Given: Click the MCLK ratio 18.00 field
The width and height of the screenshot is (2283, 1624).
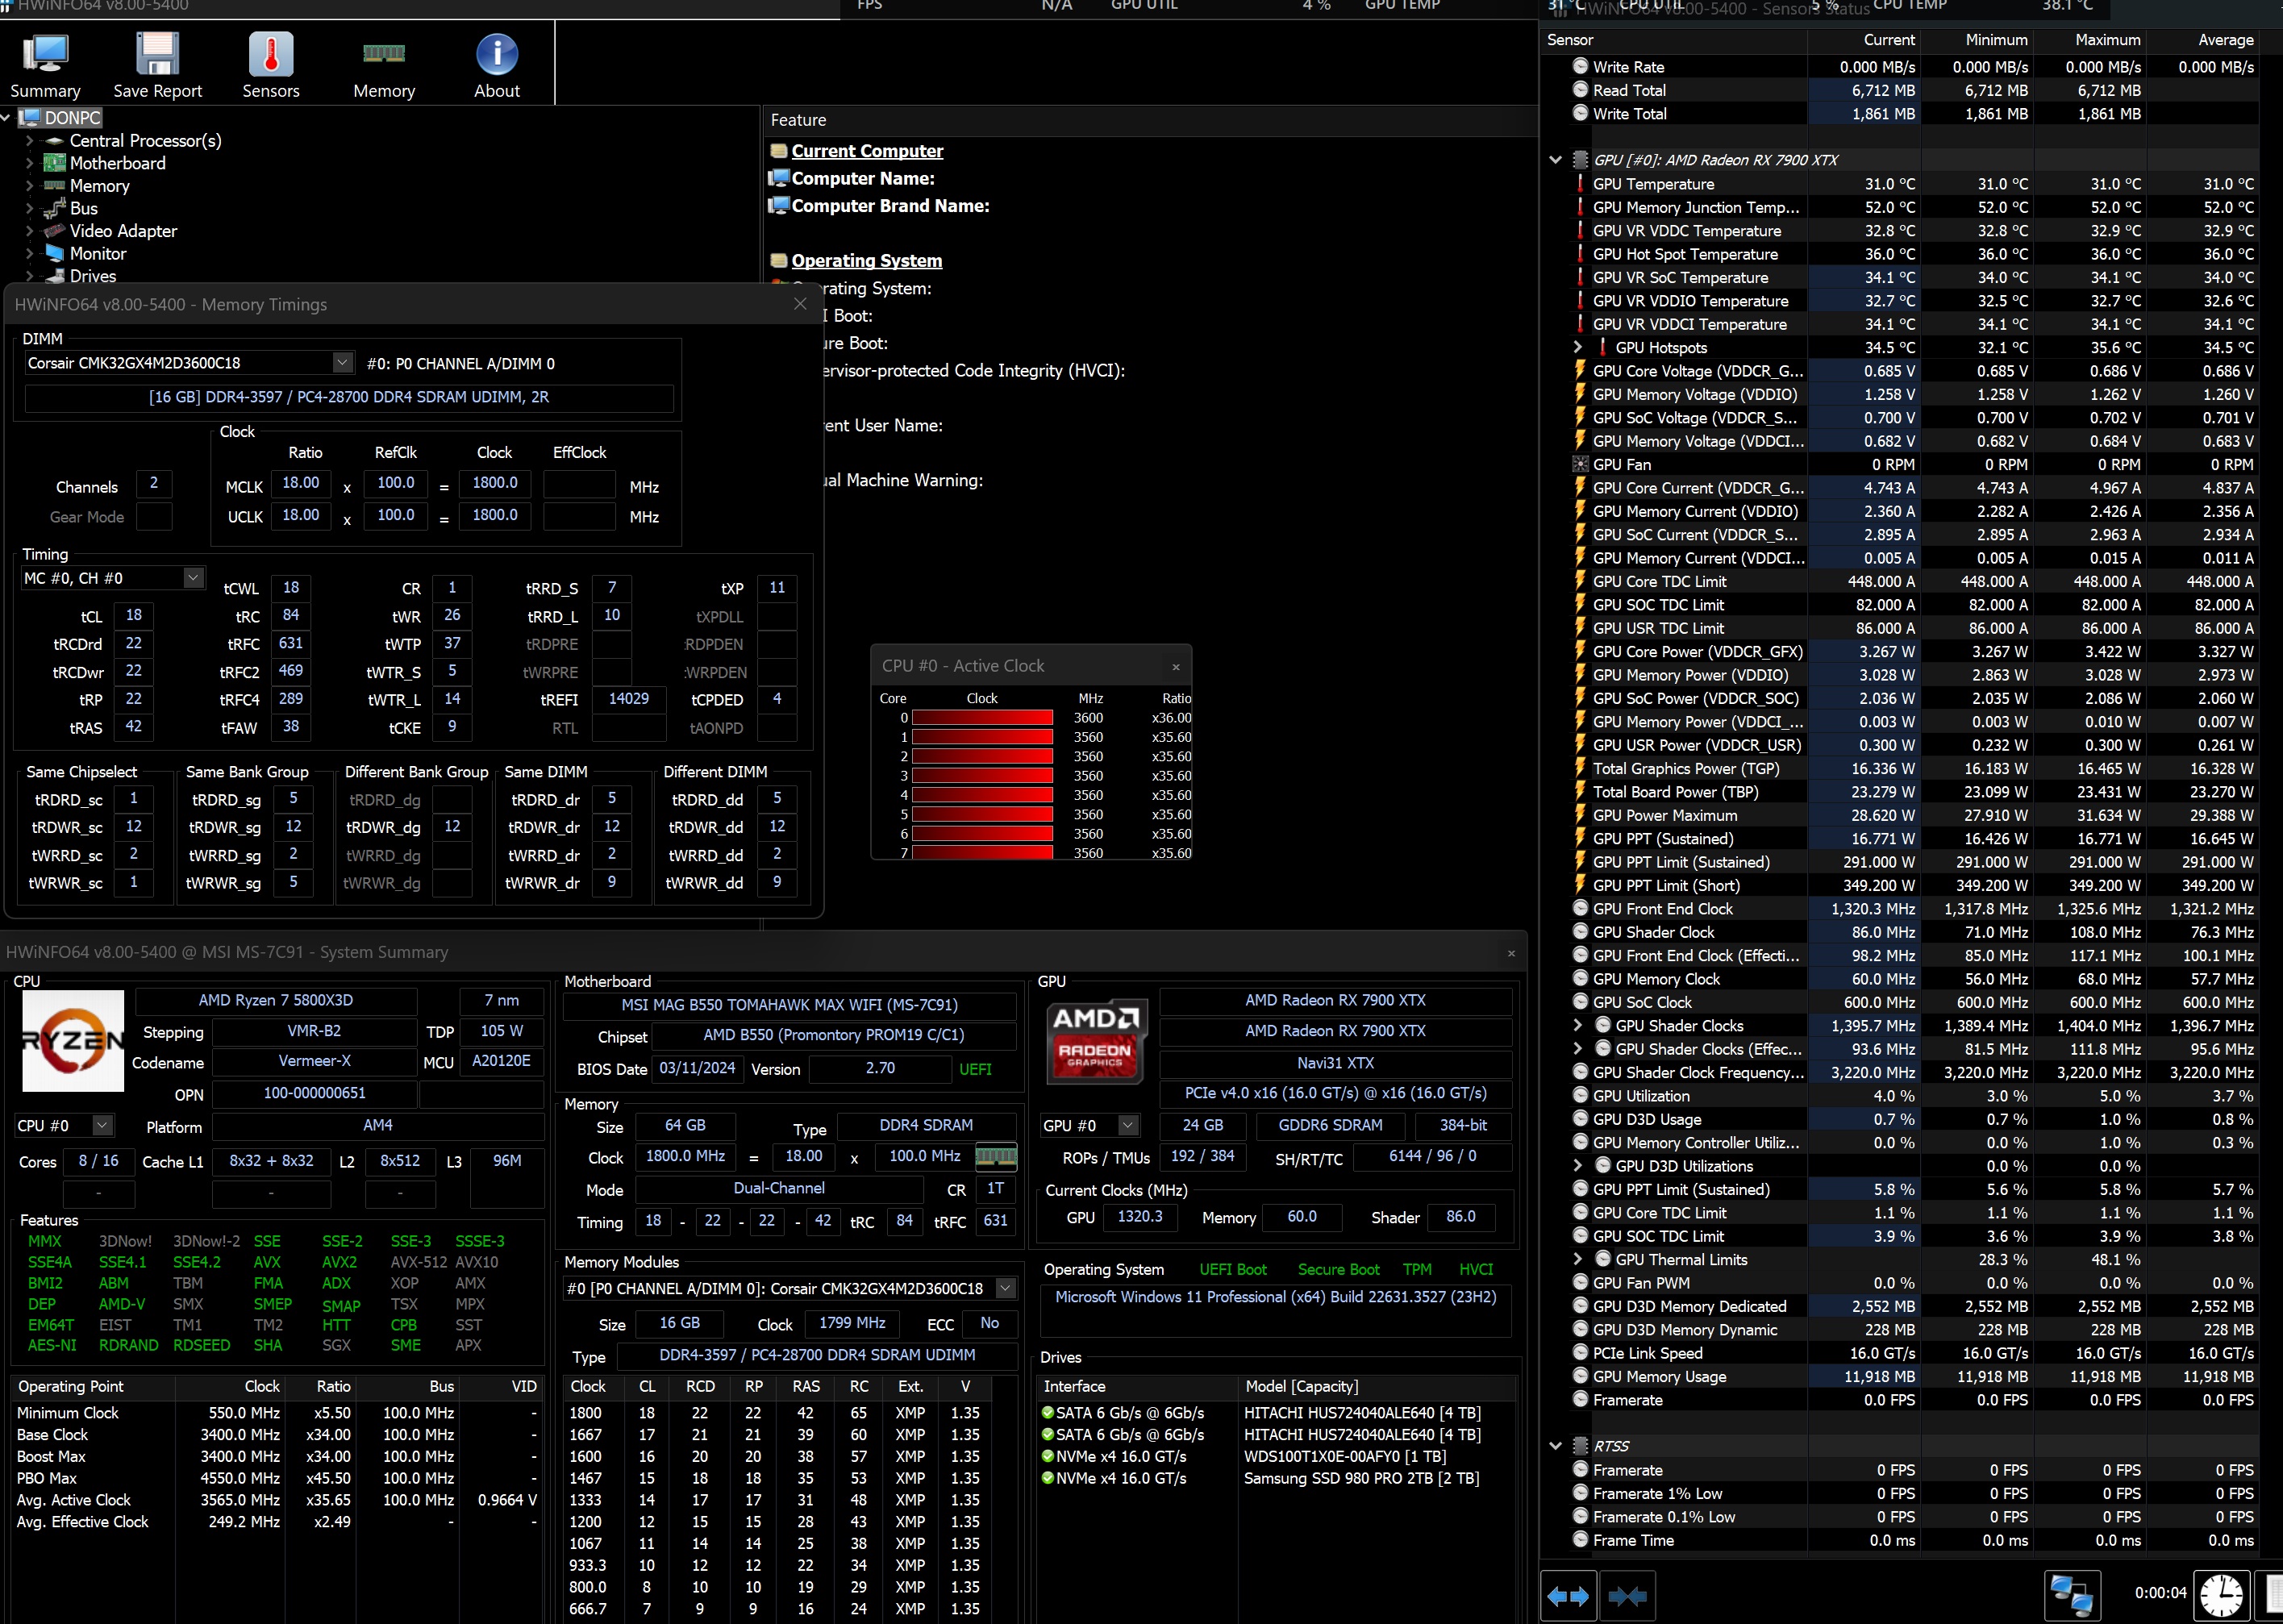Looking at the screenshot, I should (x=301, y=483).
